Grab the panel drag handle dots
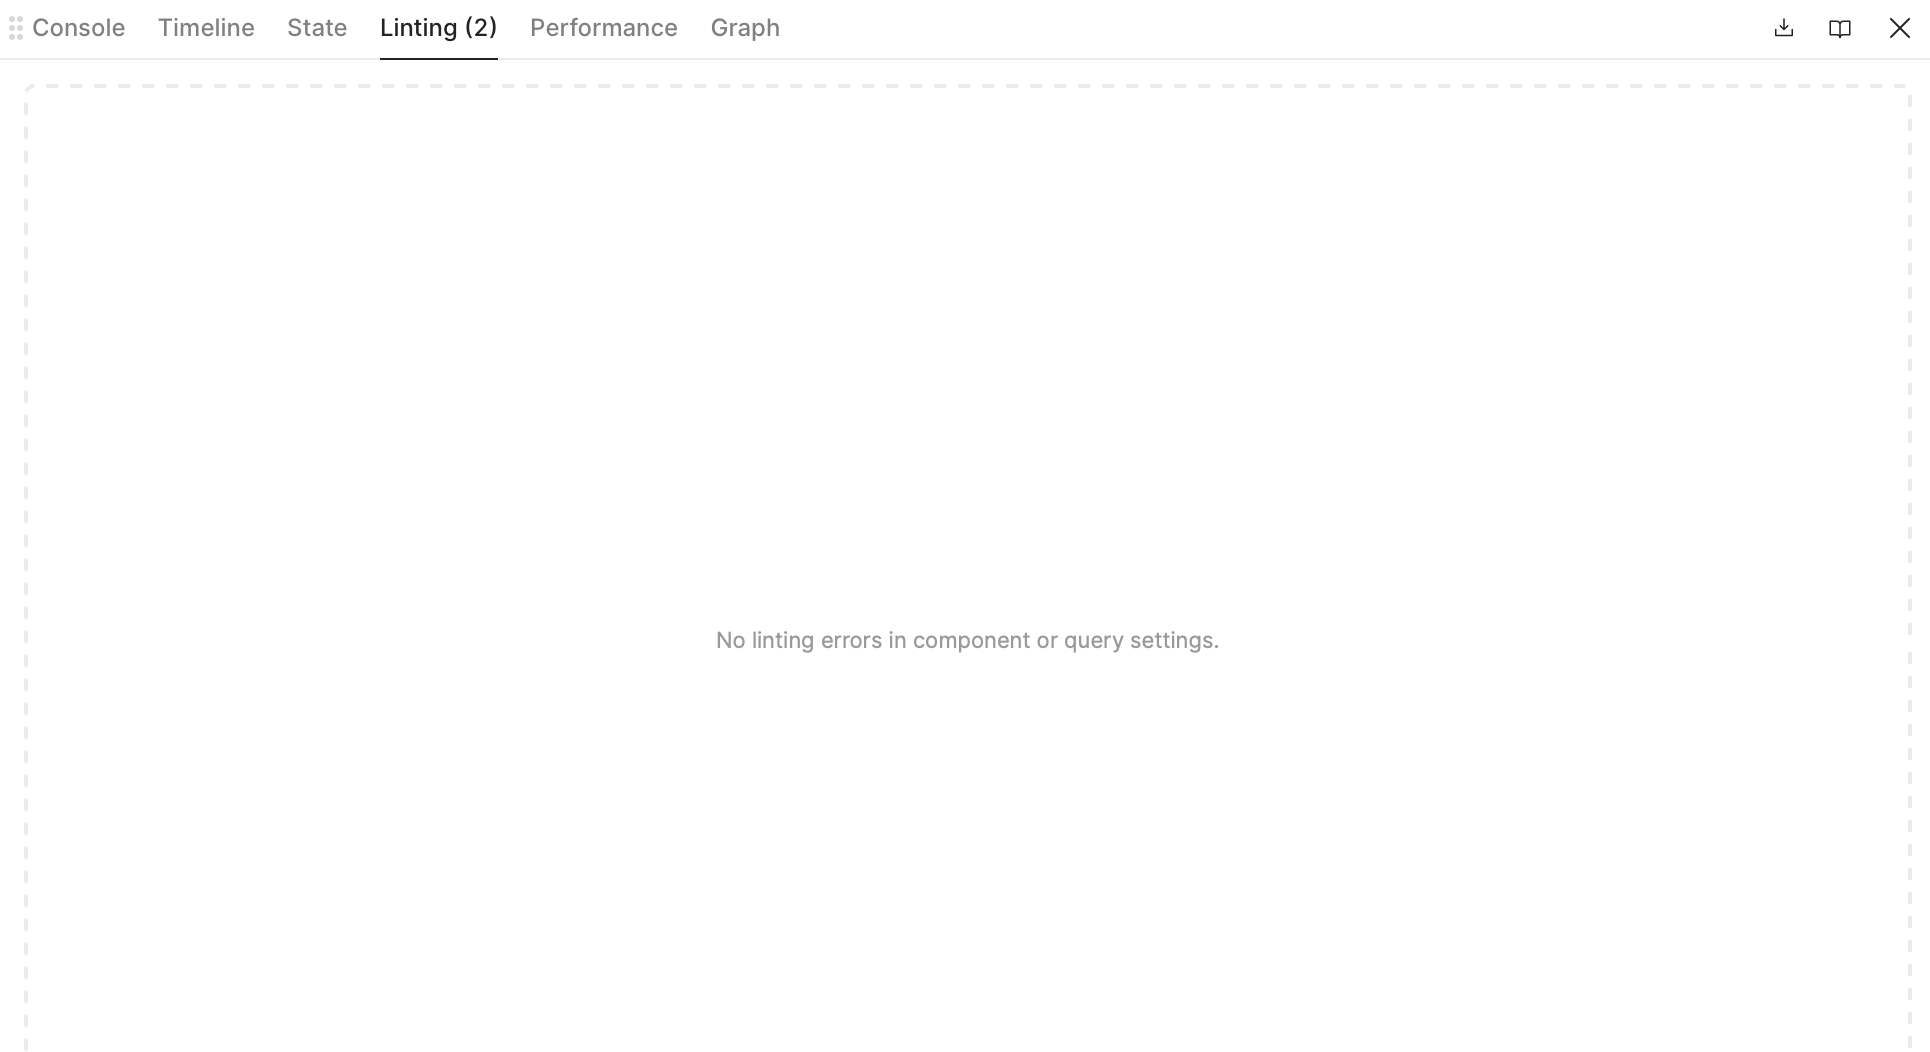This screenshot has width=1930, height=1052. [16, 28]
